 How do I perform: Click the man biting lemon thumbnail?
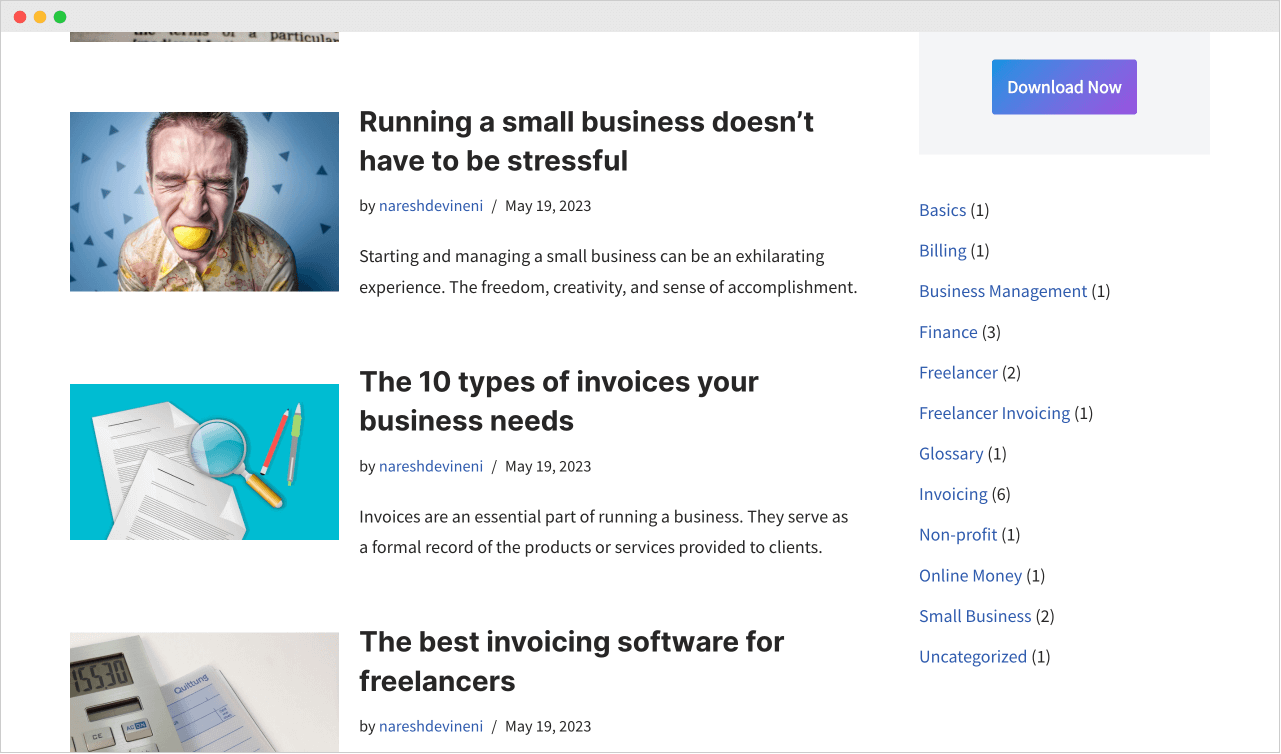click(x=204, y=201)
